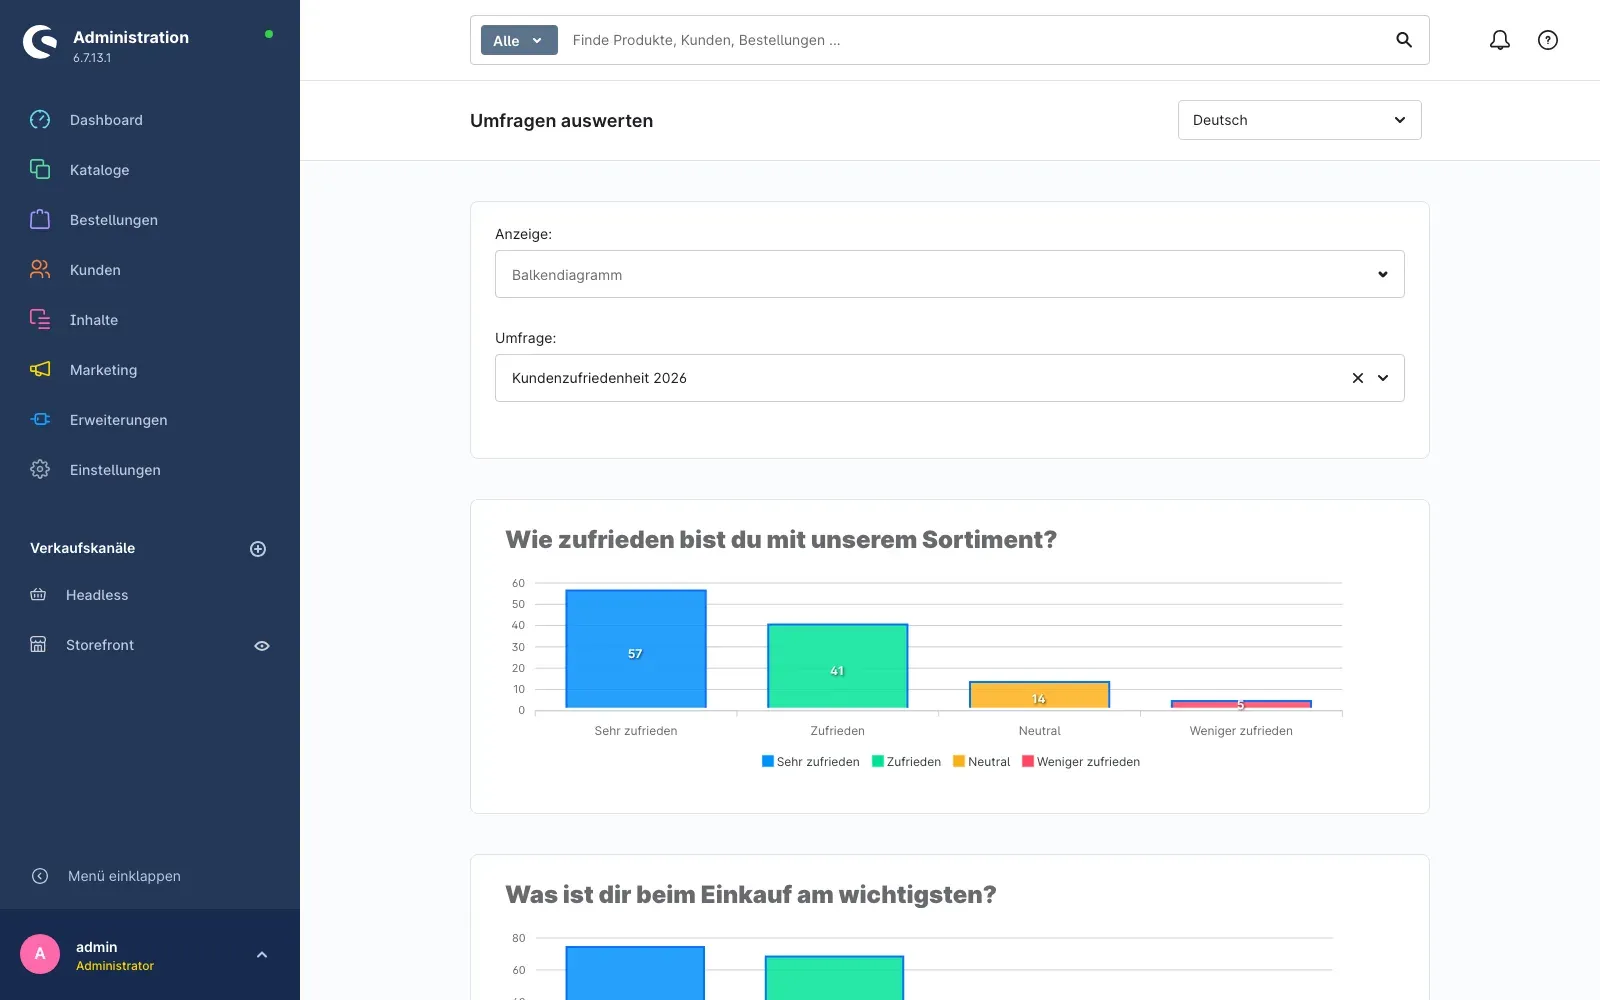1600x1000 pixels.
Task: Click the Administrator role text
Action: (115, 966)
